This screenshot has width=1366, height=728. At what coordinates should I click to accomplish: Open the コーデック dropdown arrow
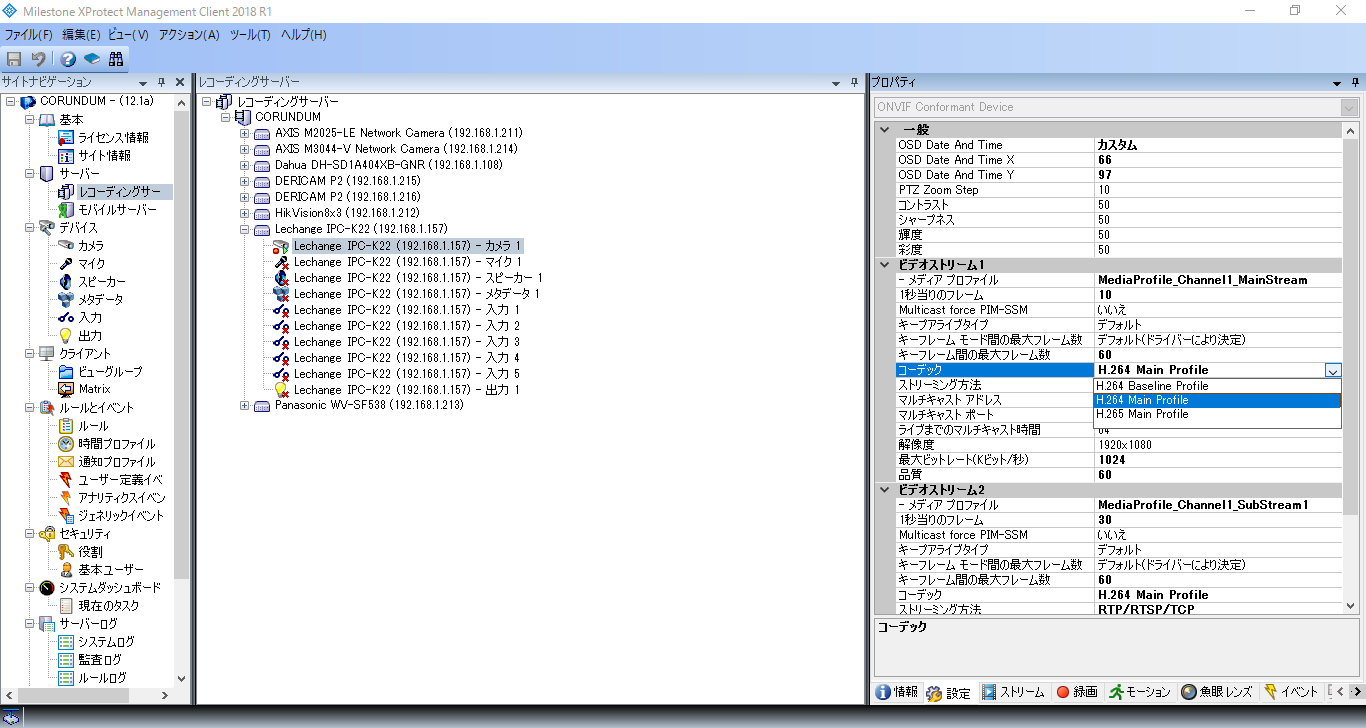[1332, 370]
